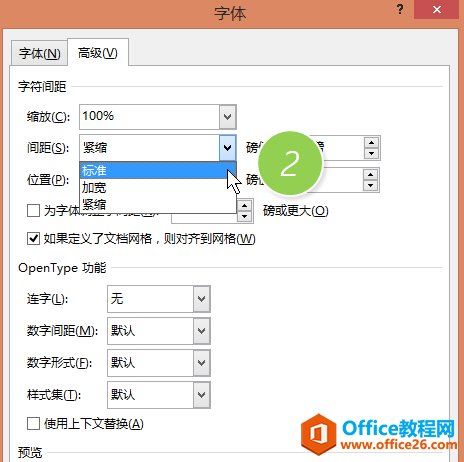Image resolution: width=464 pixels, height=462 pixels.
Task: Enable 使用上下文替换 checkbox
Action: pos(33,424)
